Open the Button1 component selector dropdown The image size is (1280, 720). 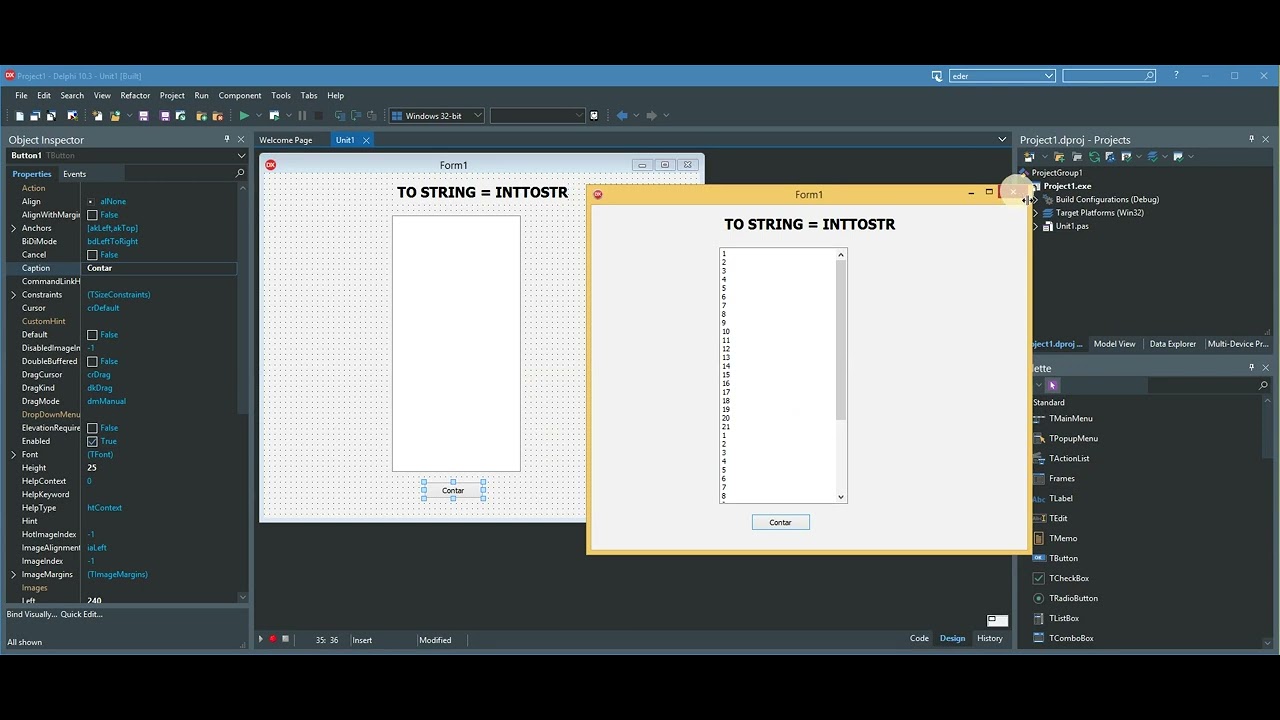(x=241, y=156)
